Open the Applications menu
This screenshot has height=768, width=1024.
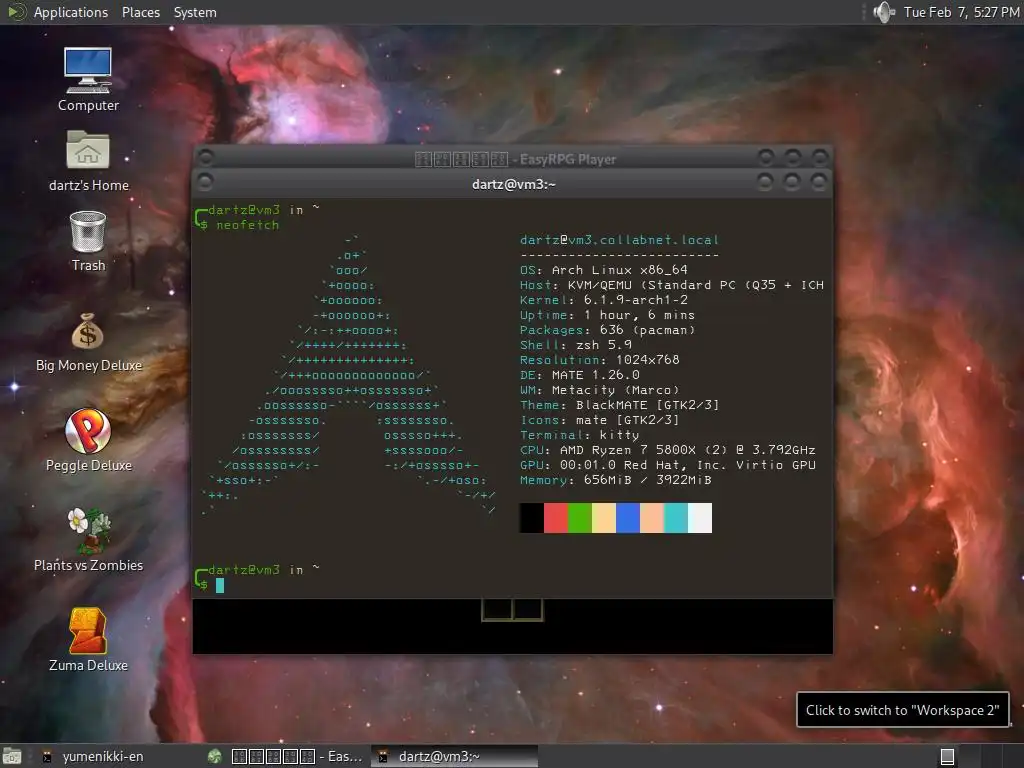coord(71,12)
